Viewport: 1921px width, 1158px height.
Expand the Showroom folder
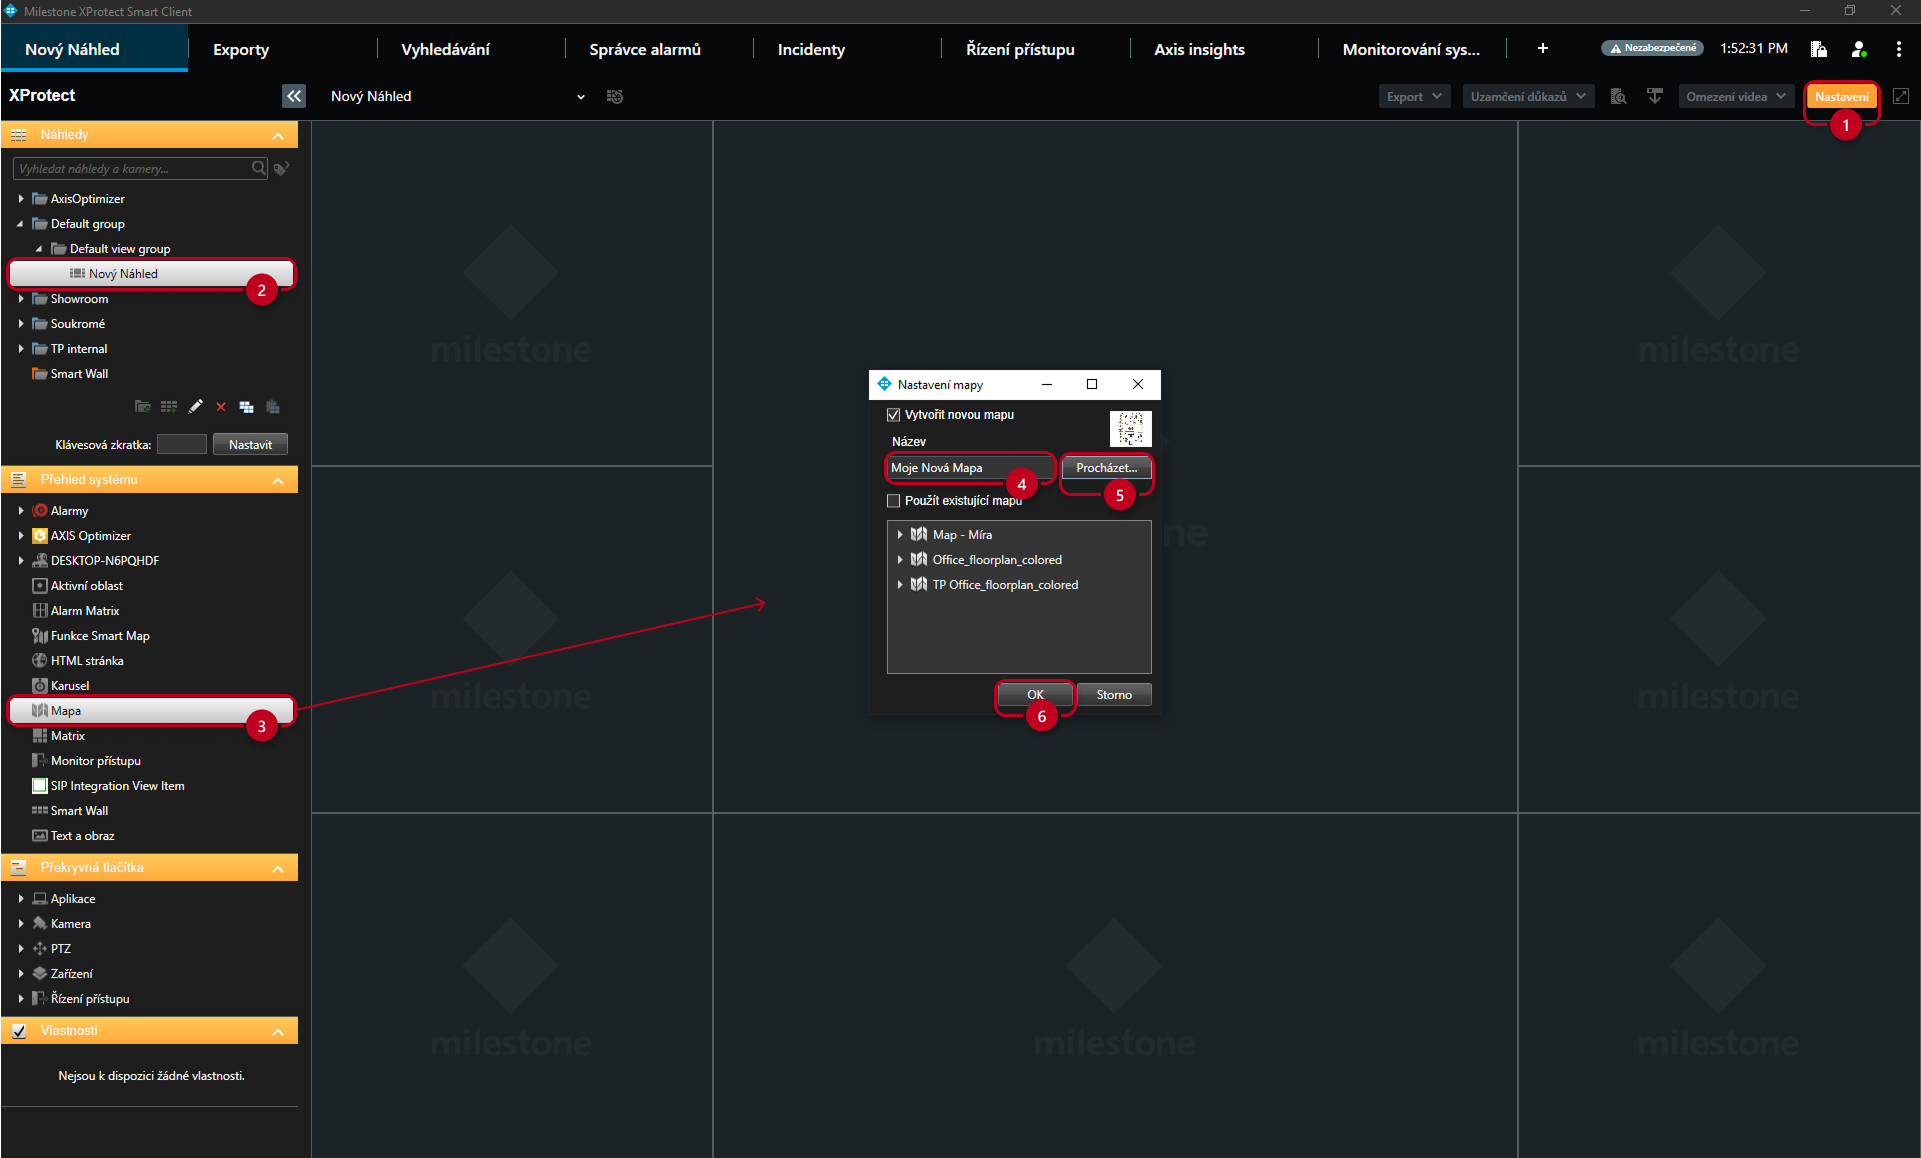point(21,299)
